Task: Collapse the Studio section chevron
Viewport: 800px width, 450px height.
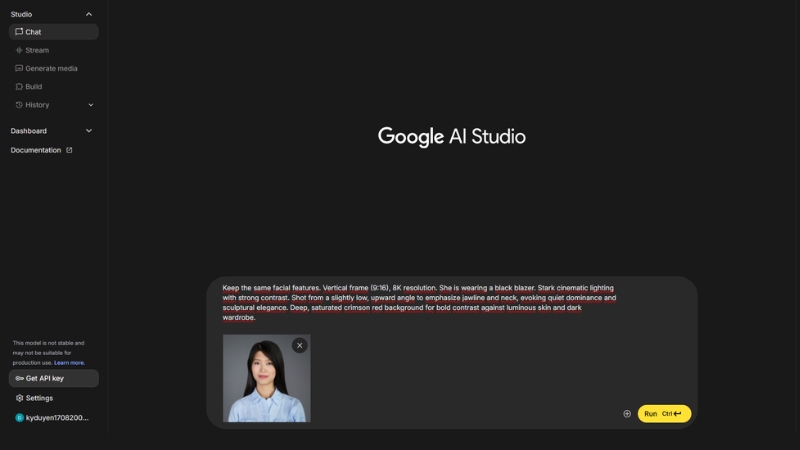Action: click(89, 14)
